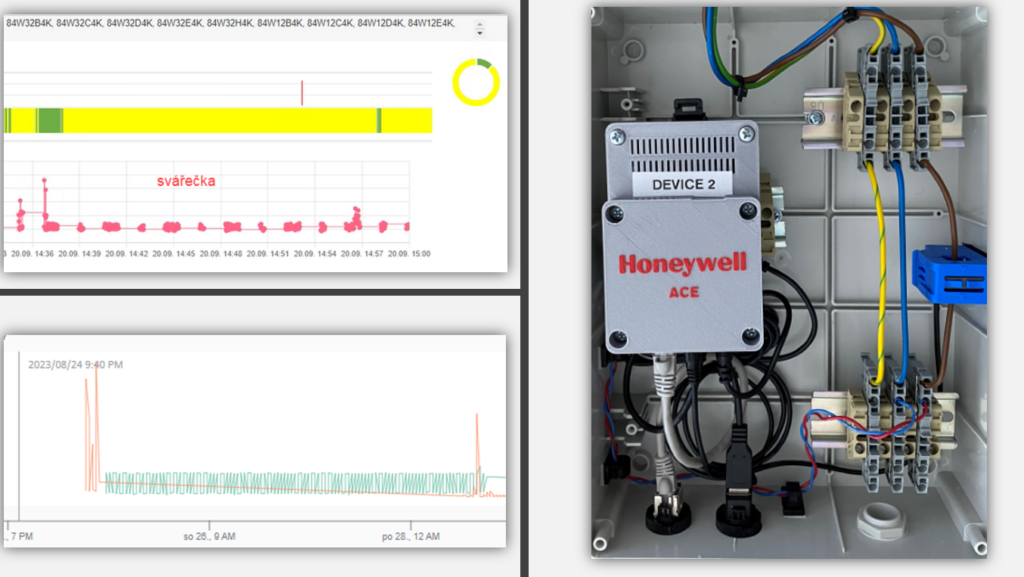This screenshot has width=1024, height=577.
Task: Click the so 26., 9 AM axis label
Action: point(209,537)
